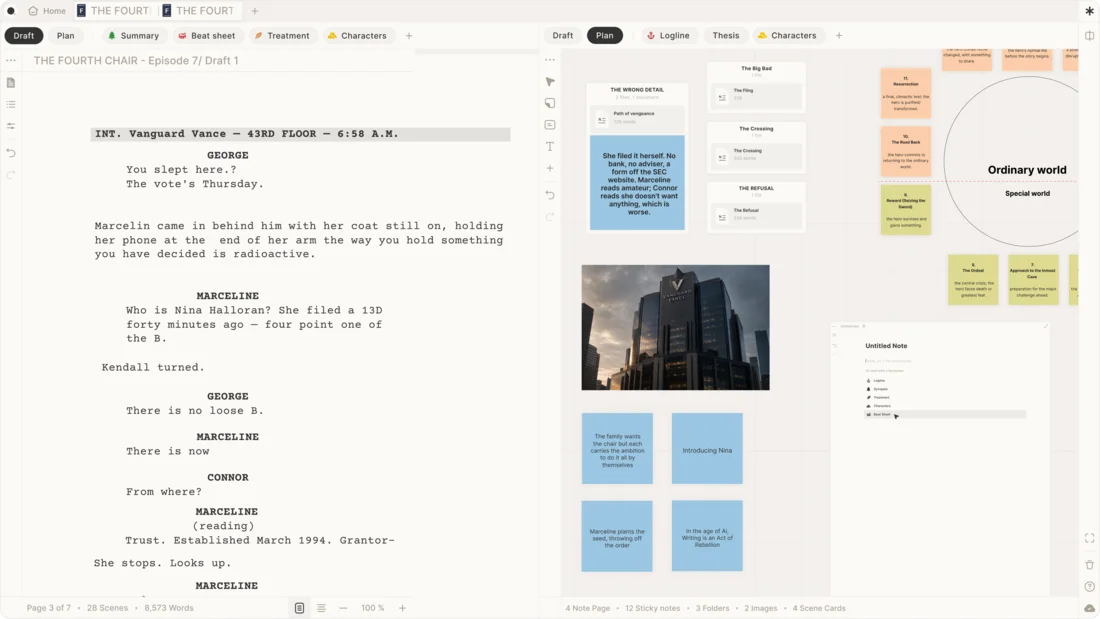Select the Marceline plants the seed sticky
This screenshot has width=1100, height=619.
click(x=617, y=536)
